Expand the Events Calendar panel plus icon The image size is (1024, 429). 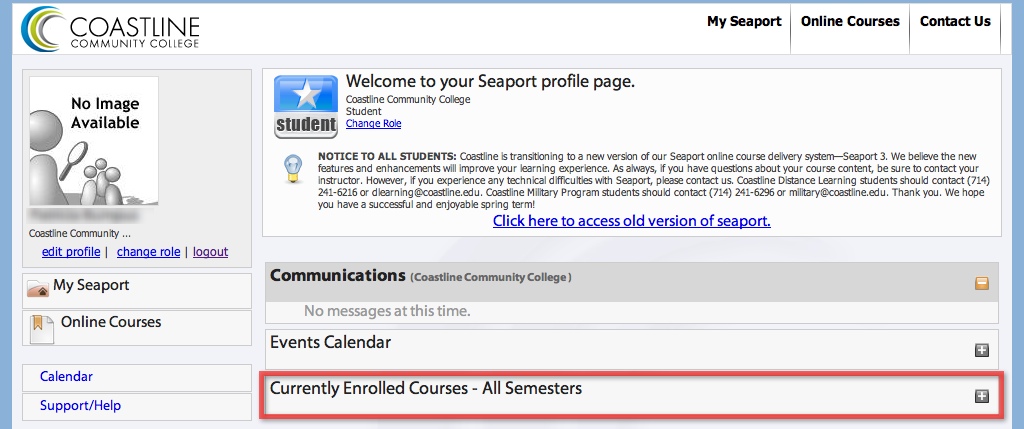(x=982, y=351)
